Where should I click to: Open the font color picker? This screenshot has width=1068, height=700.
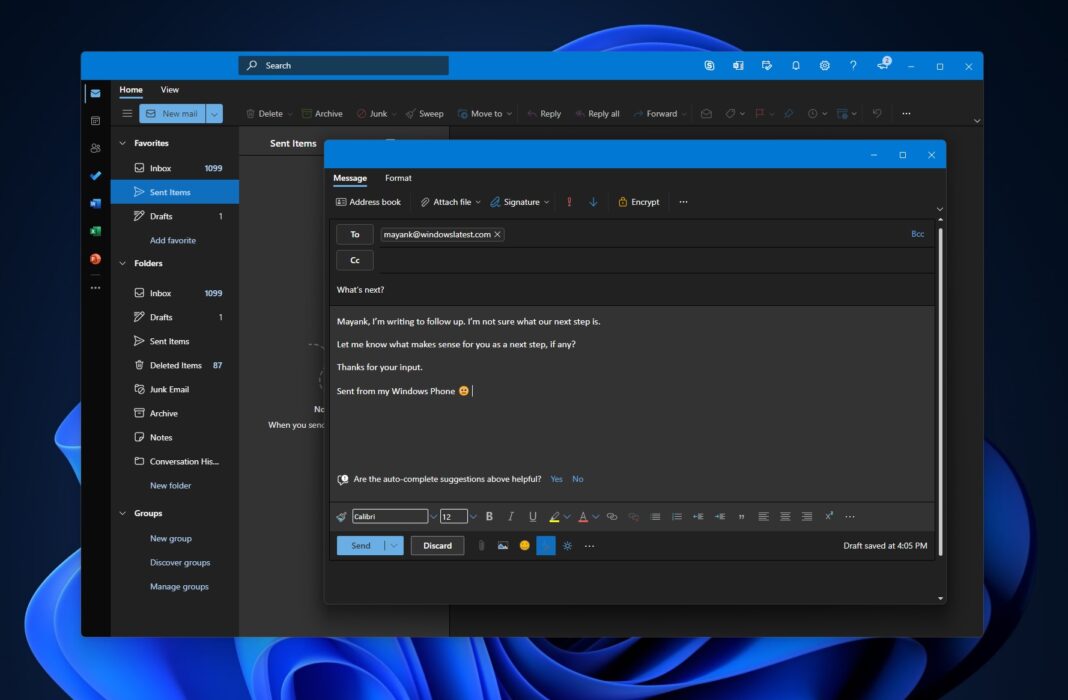click(584, 516)
